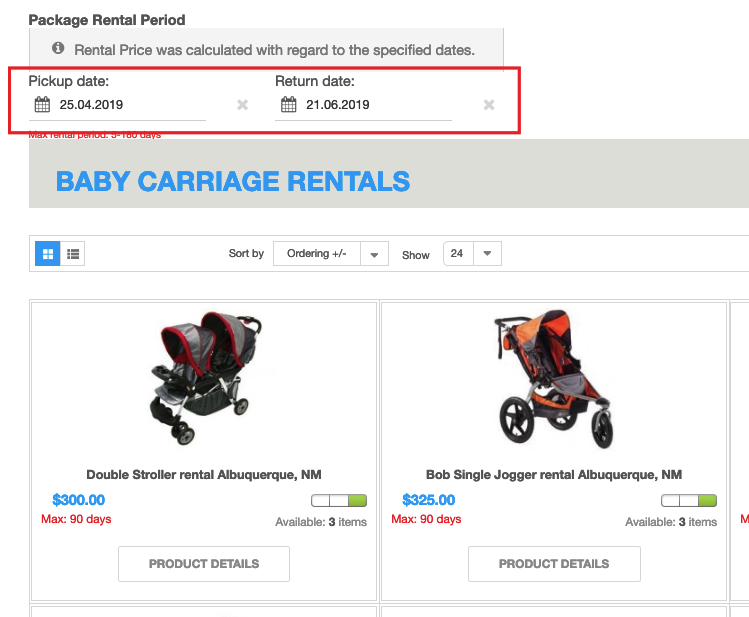749x617 pixels.
Task: Click the info icon beside rental price notice
Action: coord(58,48)
